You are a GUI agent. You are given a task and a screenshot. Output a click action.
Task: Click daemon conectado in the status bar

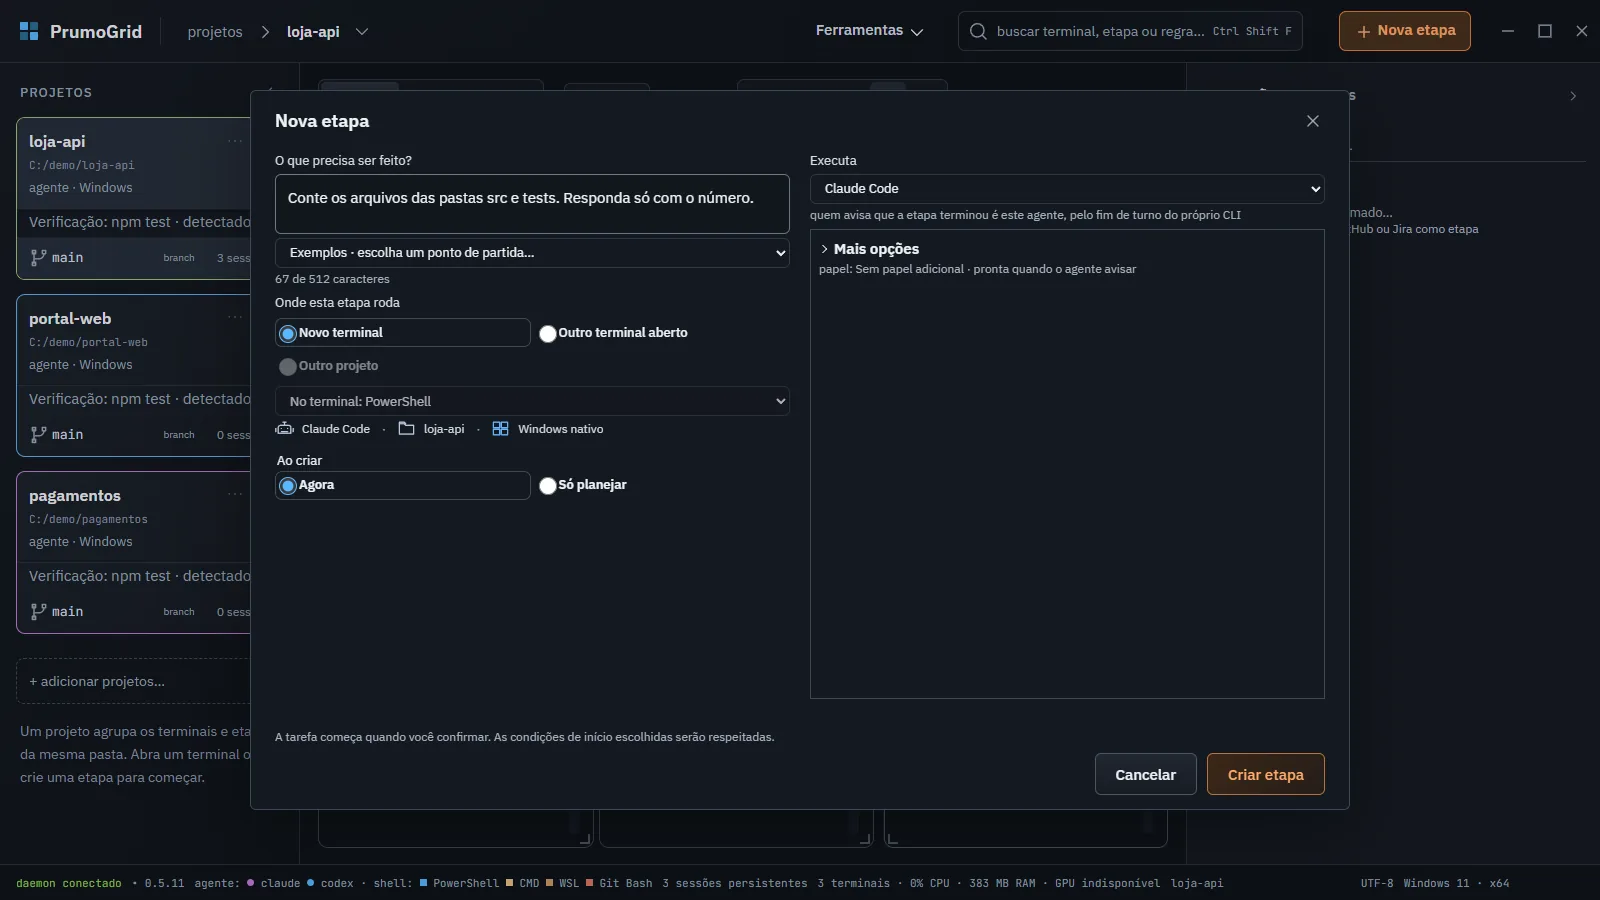pyautogui.click(x=69, y=883)
